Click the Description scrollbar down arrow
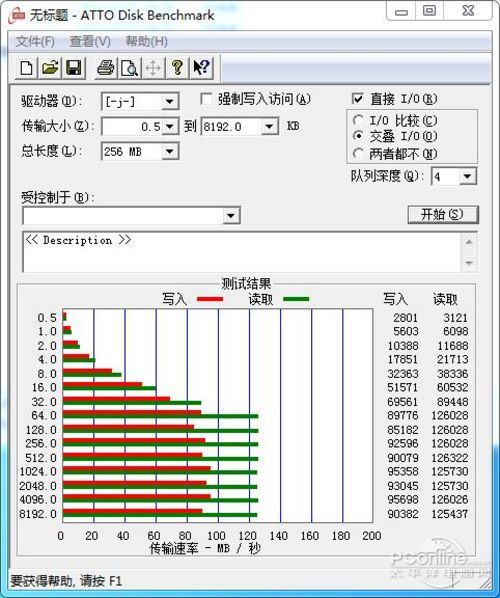500x598 pixels. pyautogui.click(x=469, y=263)
